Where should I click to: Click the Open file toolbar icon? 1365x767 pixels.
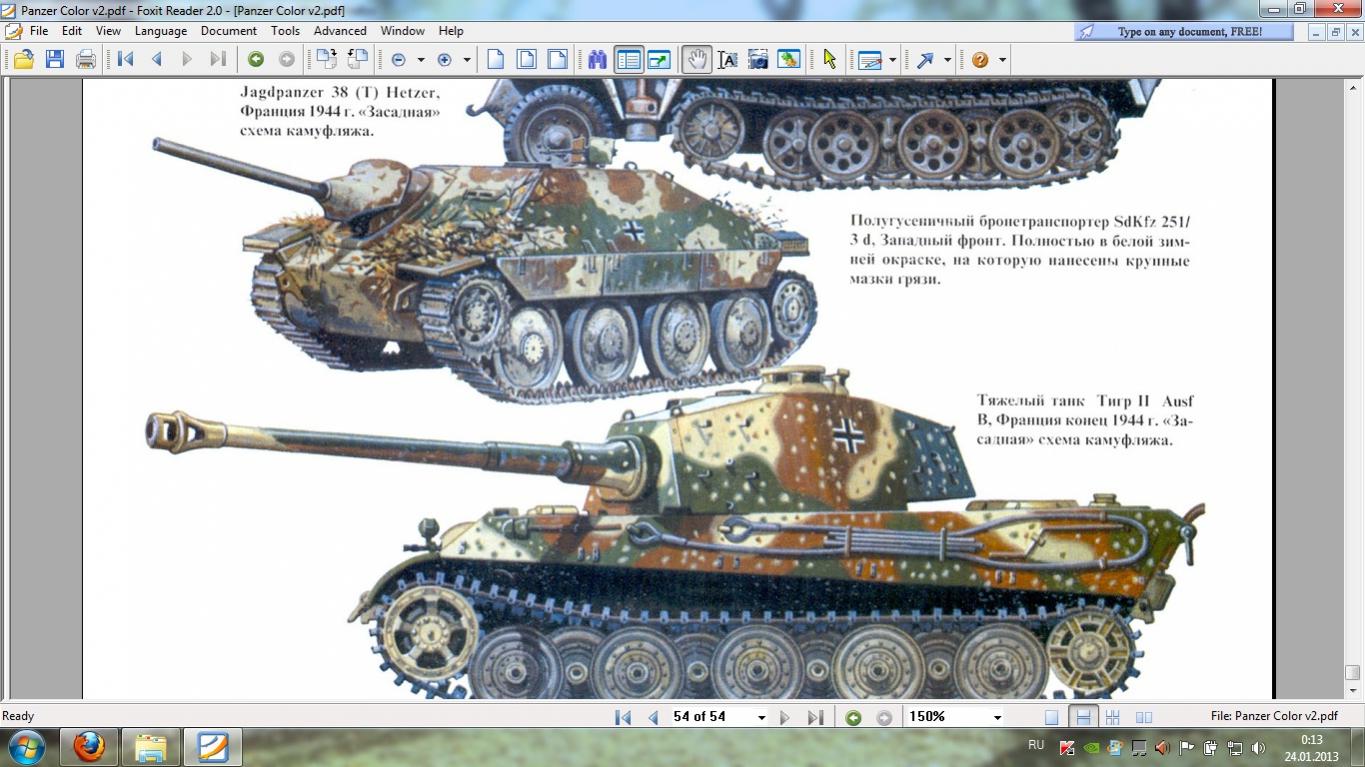click(x=23, y=60)
